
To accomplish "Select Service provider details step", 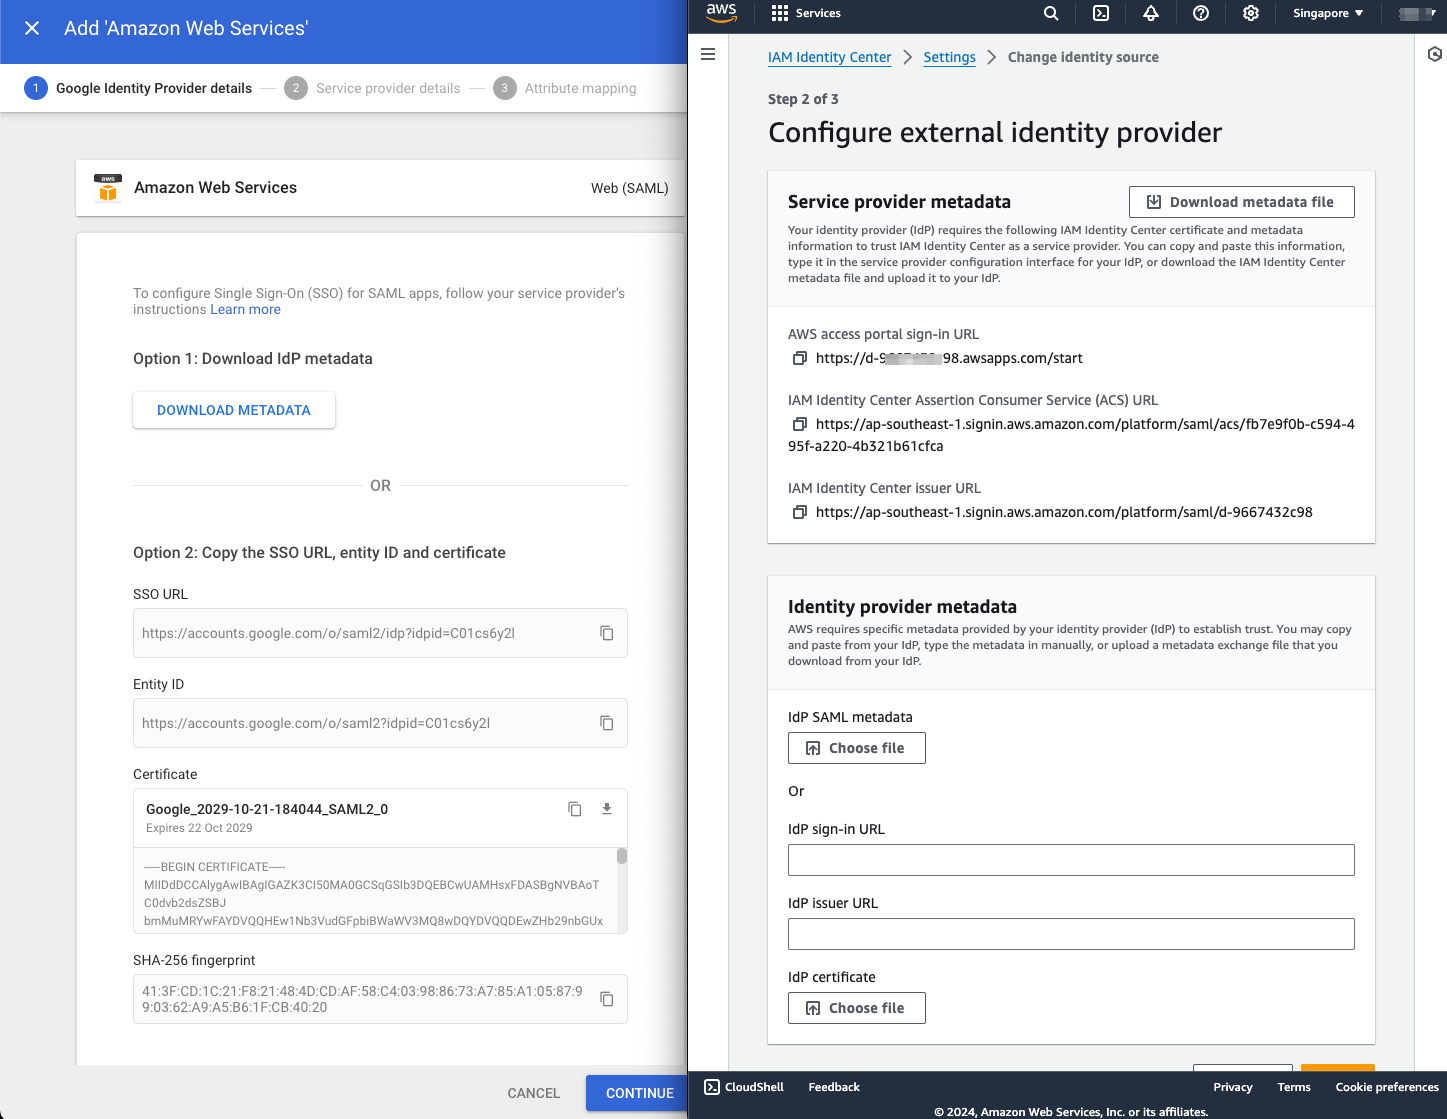I will 372,88.
